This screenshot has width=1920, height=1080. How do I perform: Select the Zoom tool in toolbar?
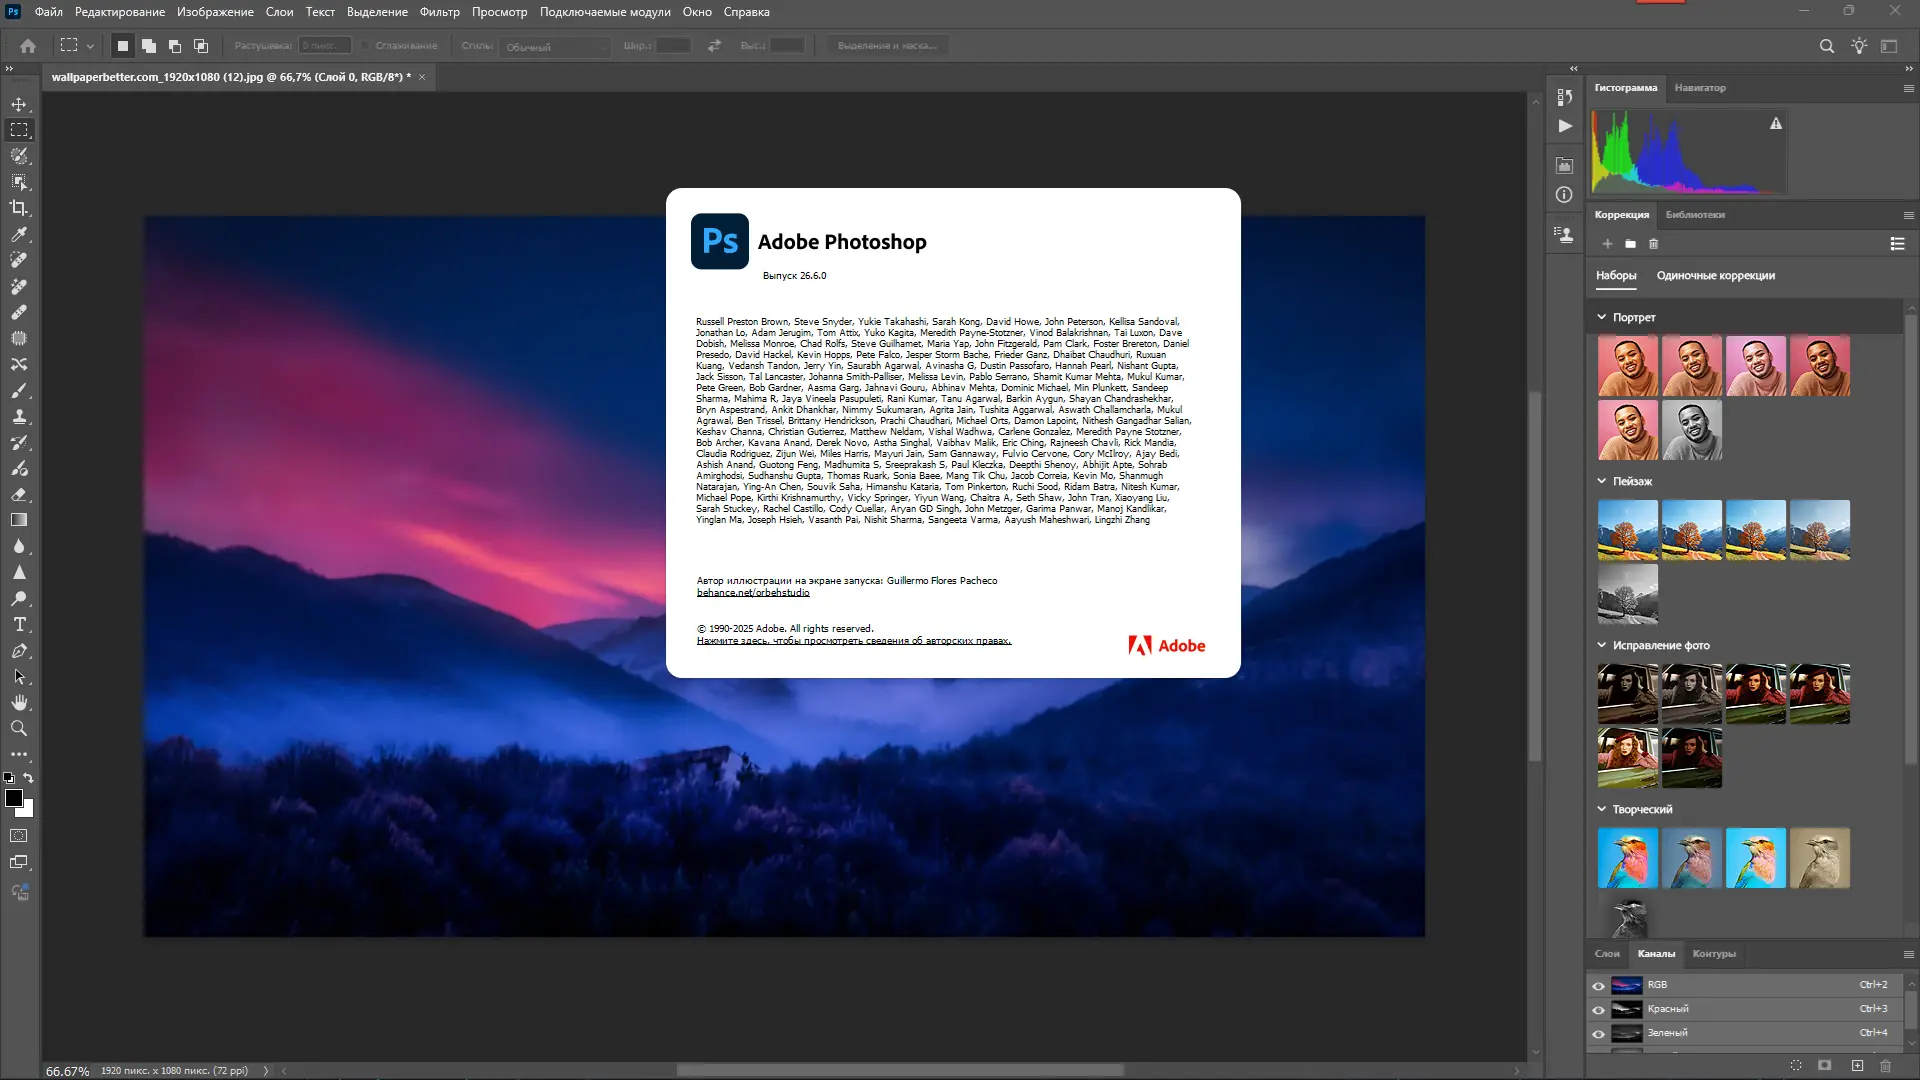point(19,728)
